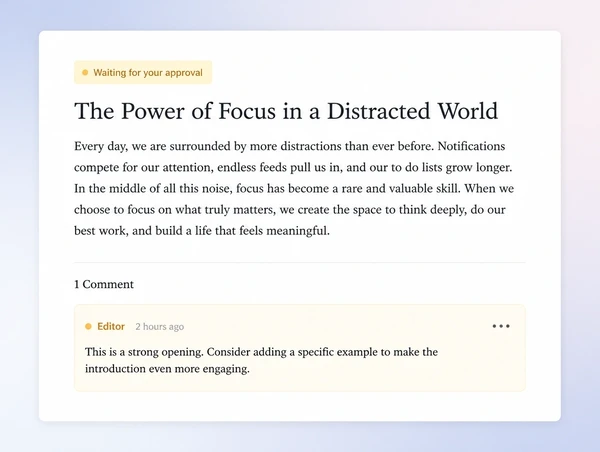Image resolution: width=600 pixels, height=452 pixels.
Task: Click the '1 Comment' heading
Action: click(x=104, y=284)
